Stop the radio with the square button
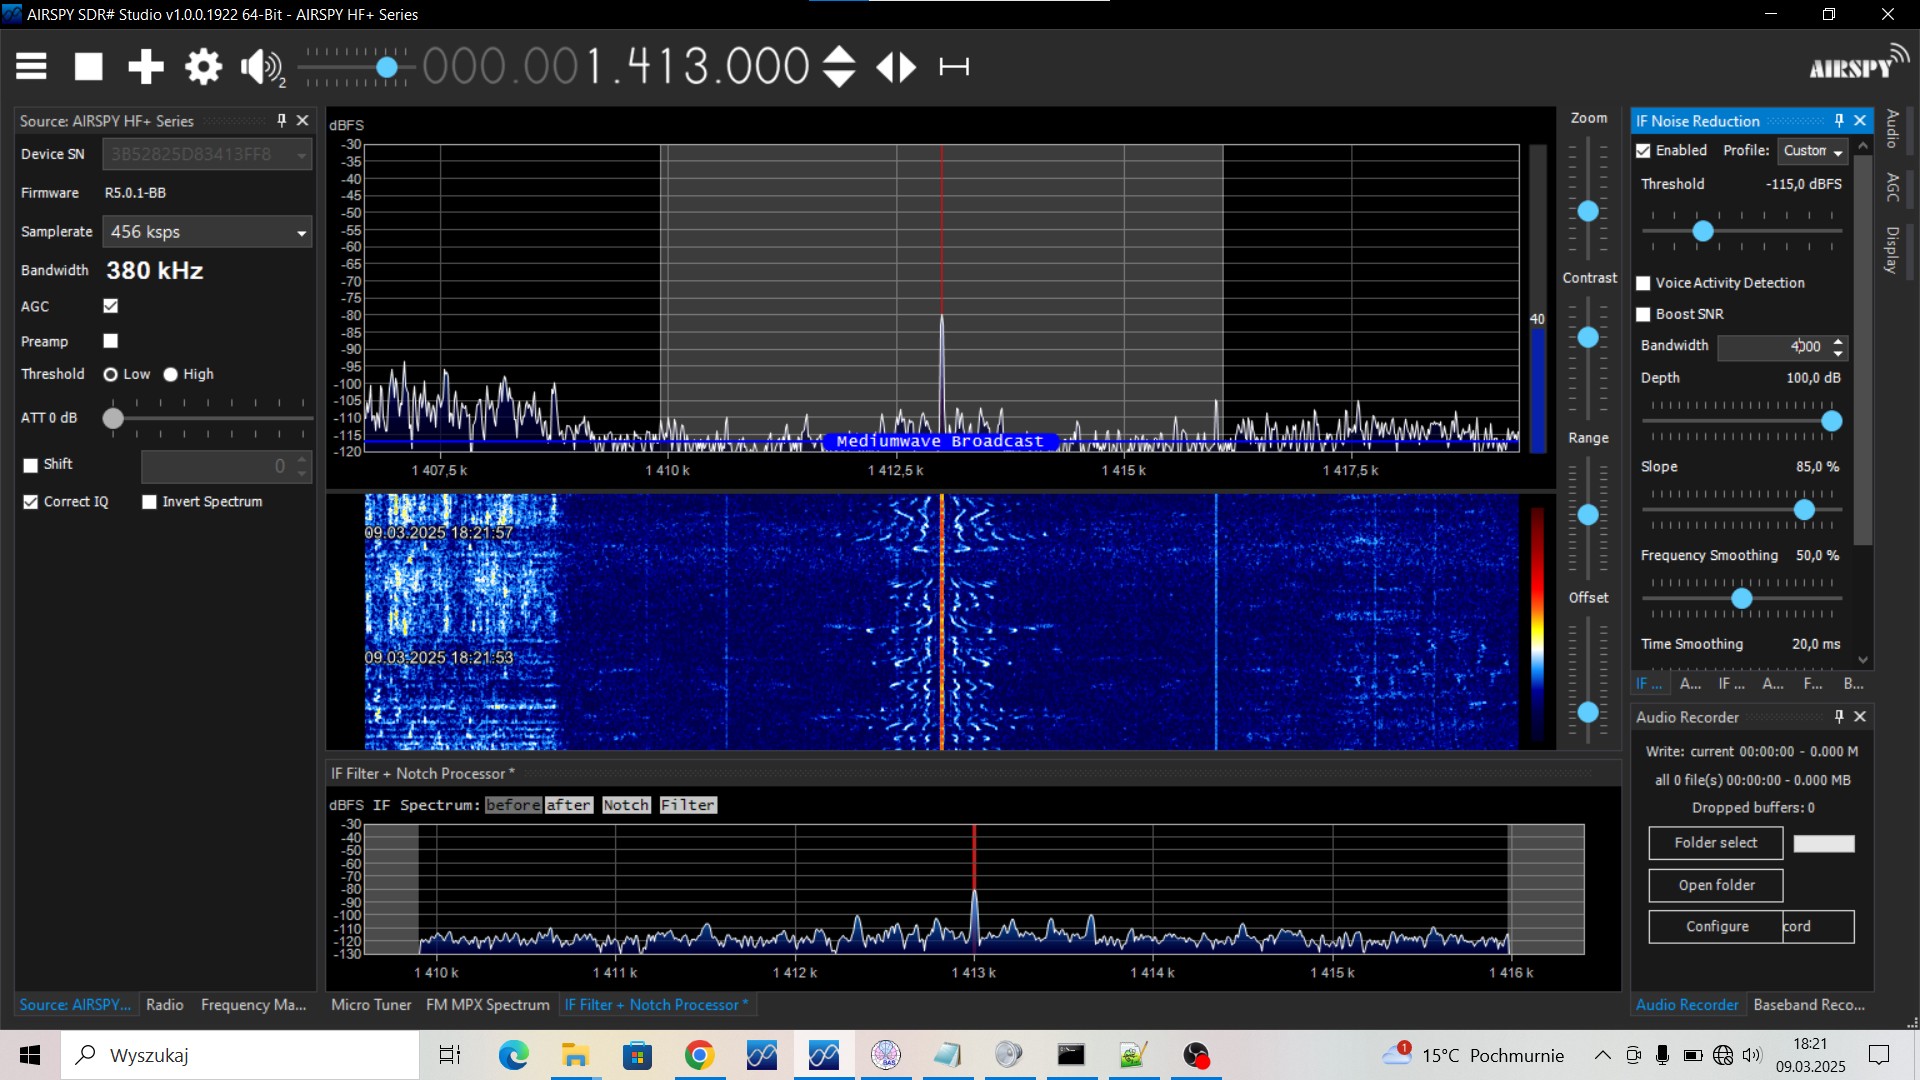This screenshot has height=1080, width=1920. 88,67
